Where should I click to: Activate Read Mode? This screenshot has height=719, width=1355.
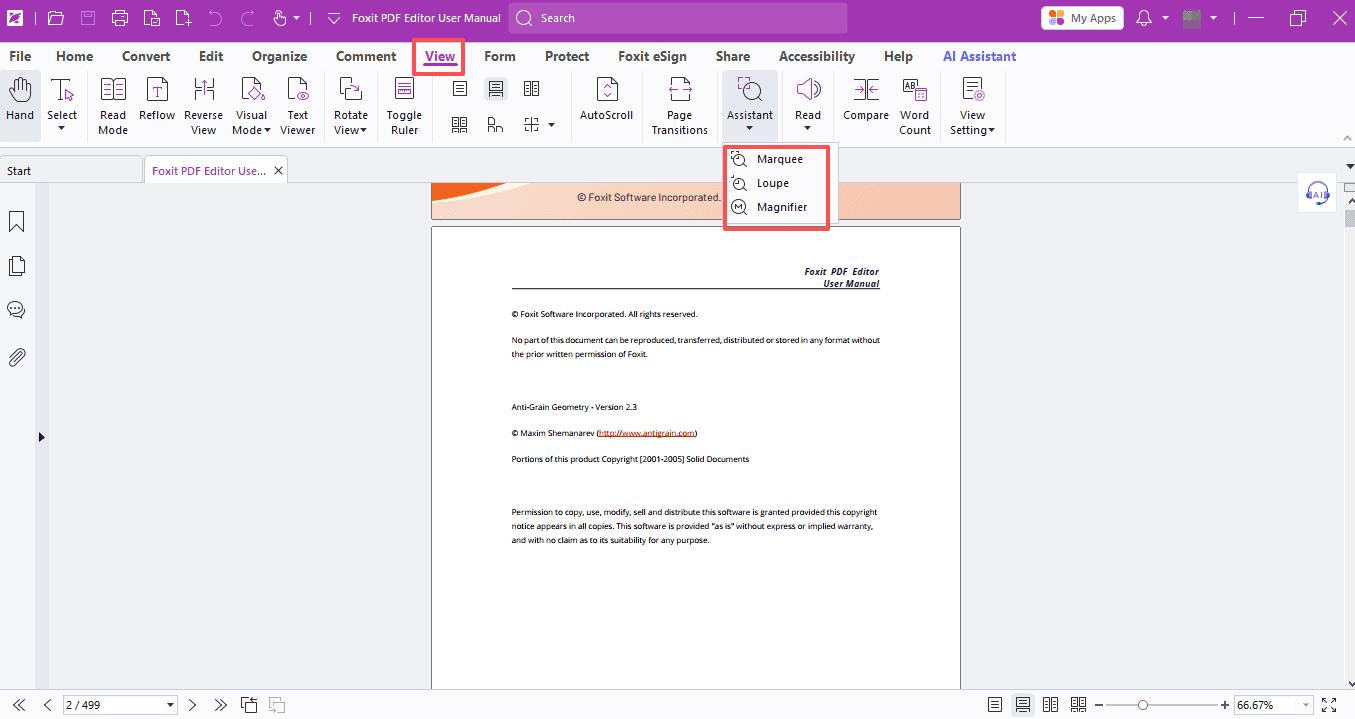(x=113, y=106)
